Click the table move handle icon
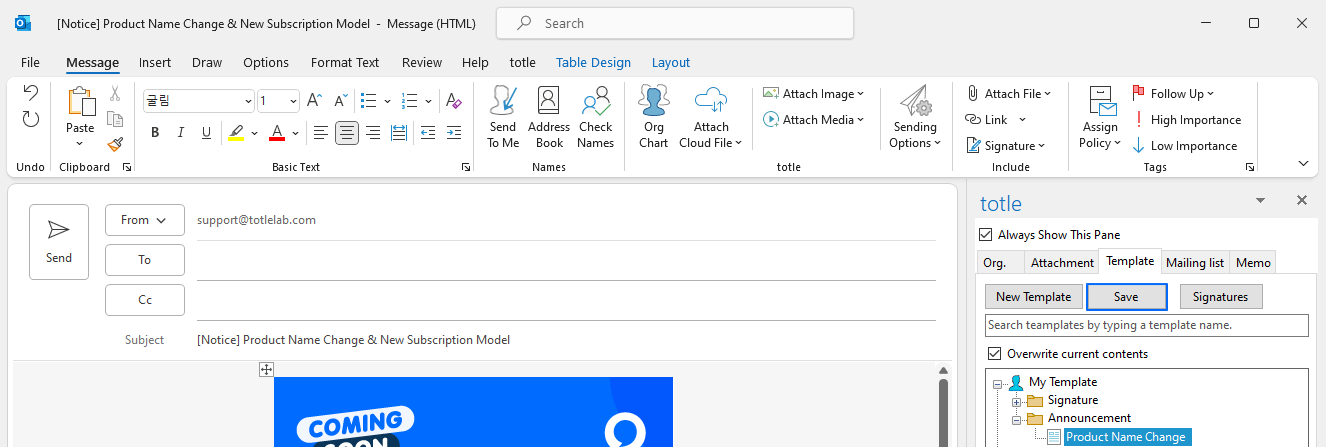The height and width of the screenshot is (447, 1326). click(266, 370)
